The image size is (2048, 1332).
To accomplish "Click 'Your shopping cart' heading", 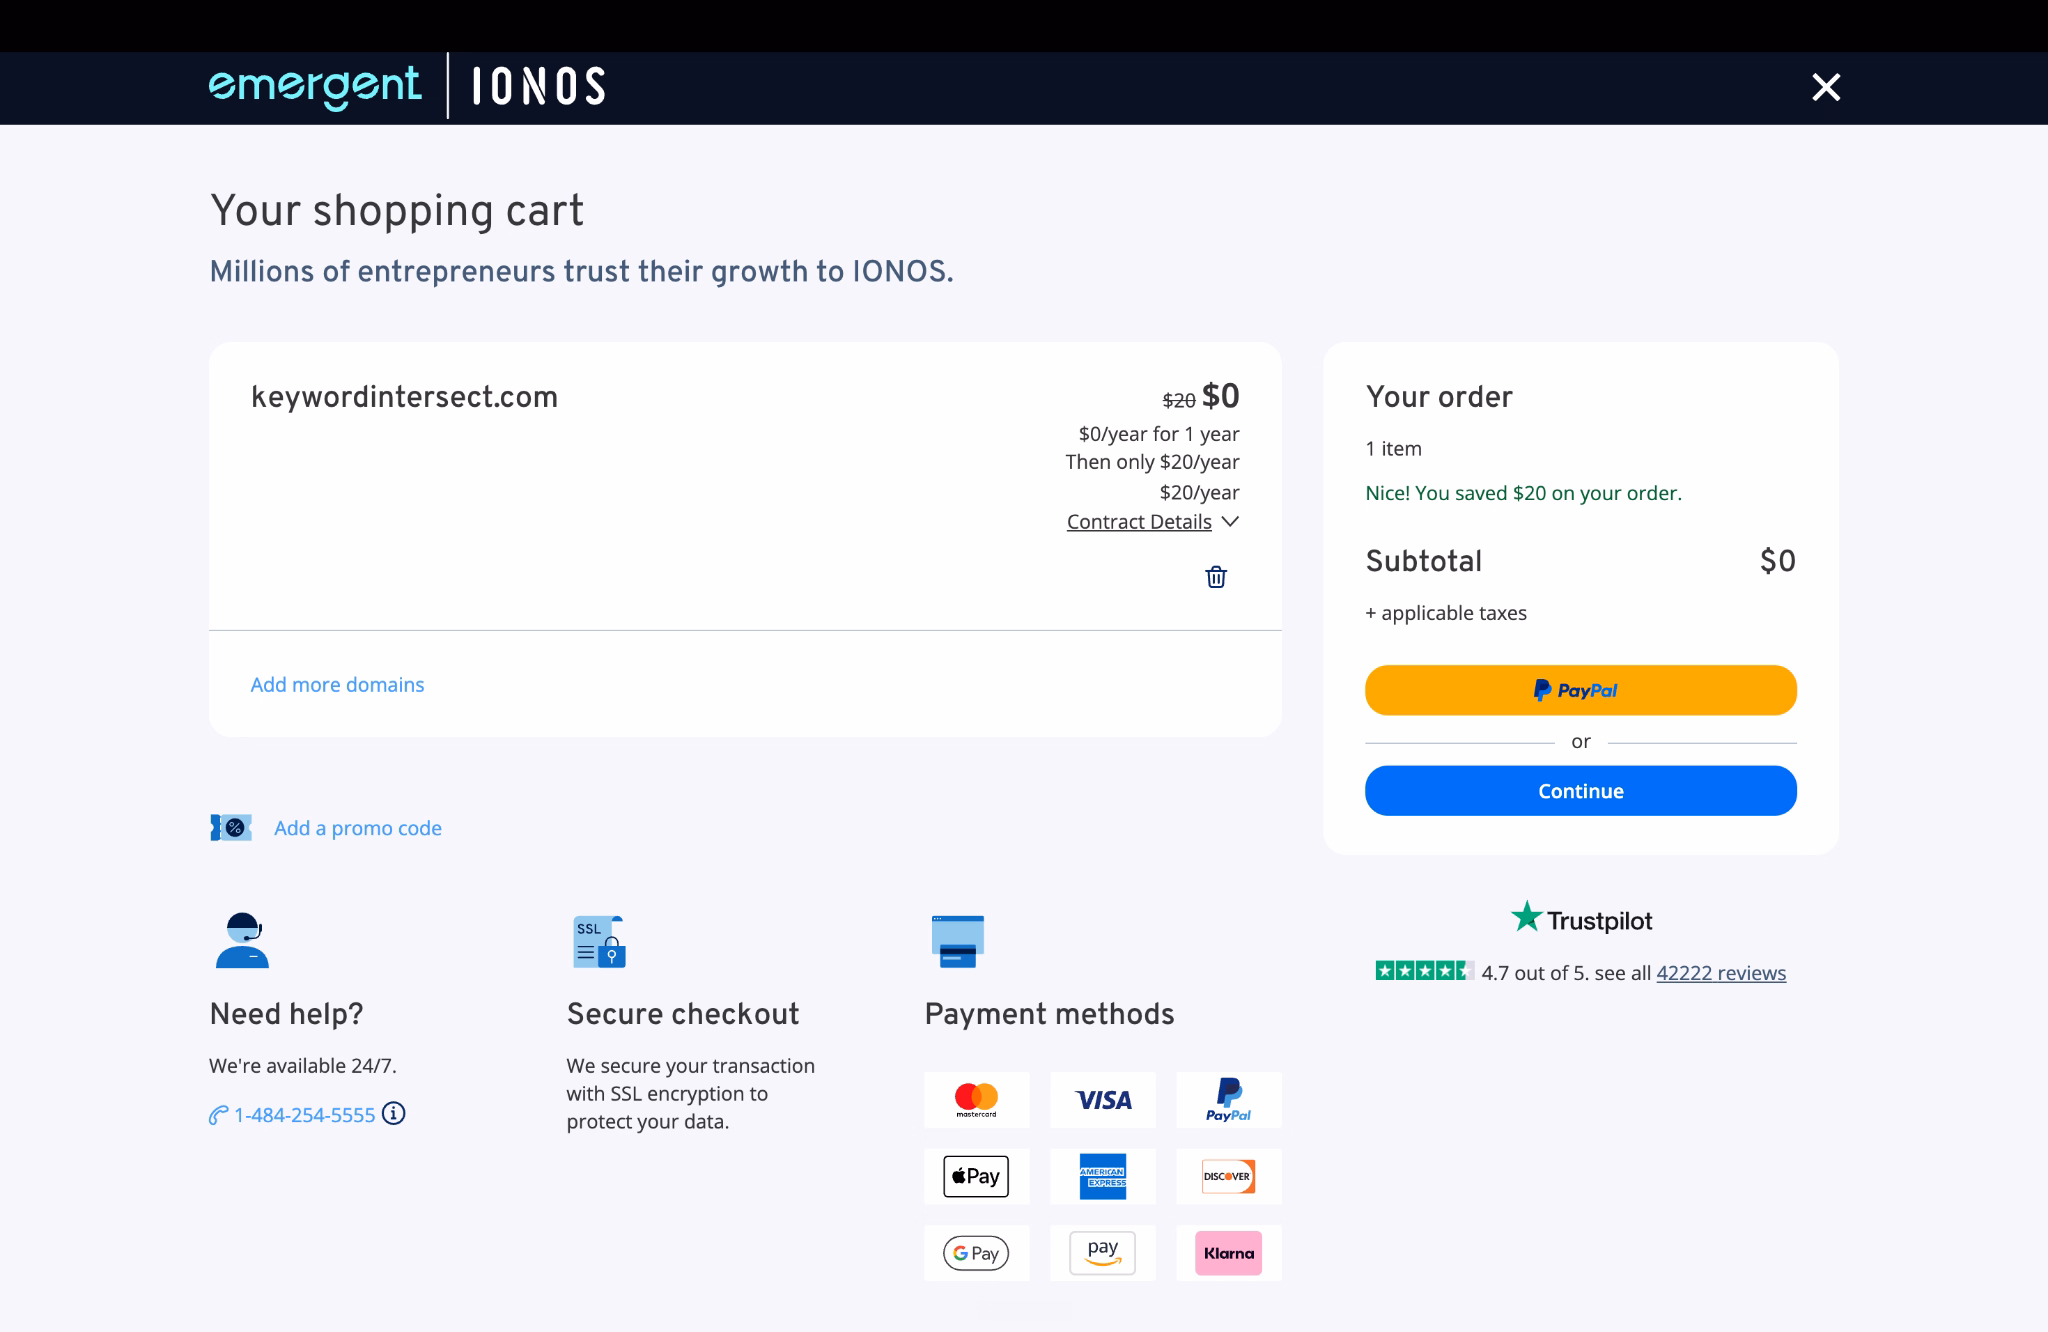I will [396, 210].
